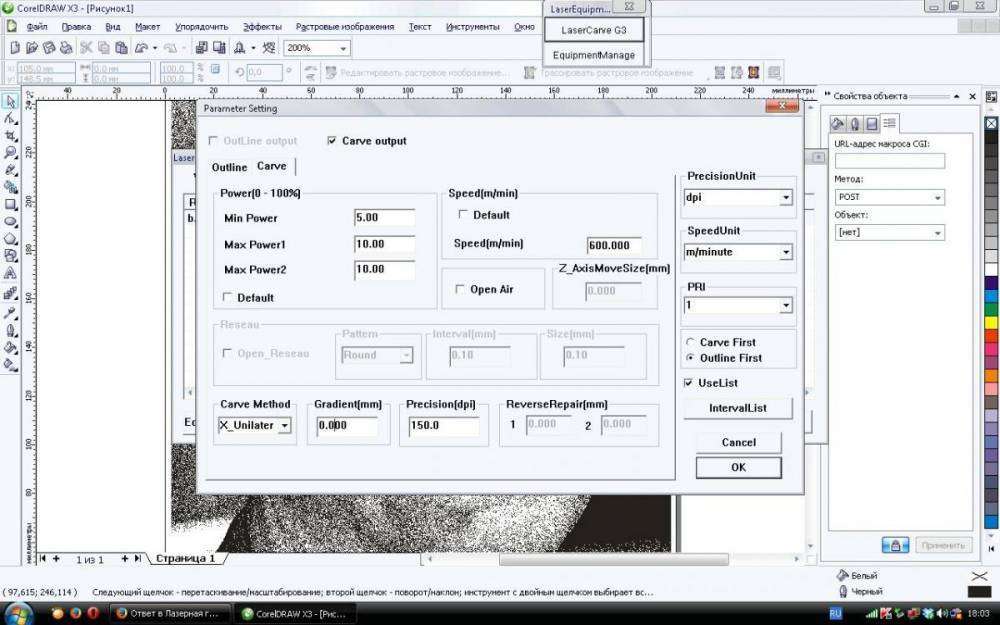
Task: Select the Crop tool in toolbox
Action: click(x=10, y=135)
